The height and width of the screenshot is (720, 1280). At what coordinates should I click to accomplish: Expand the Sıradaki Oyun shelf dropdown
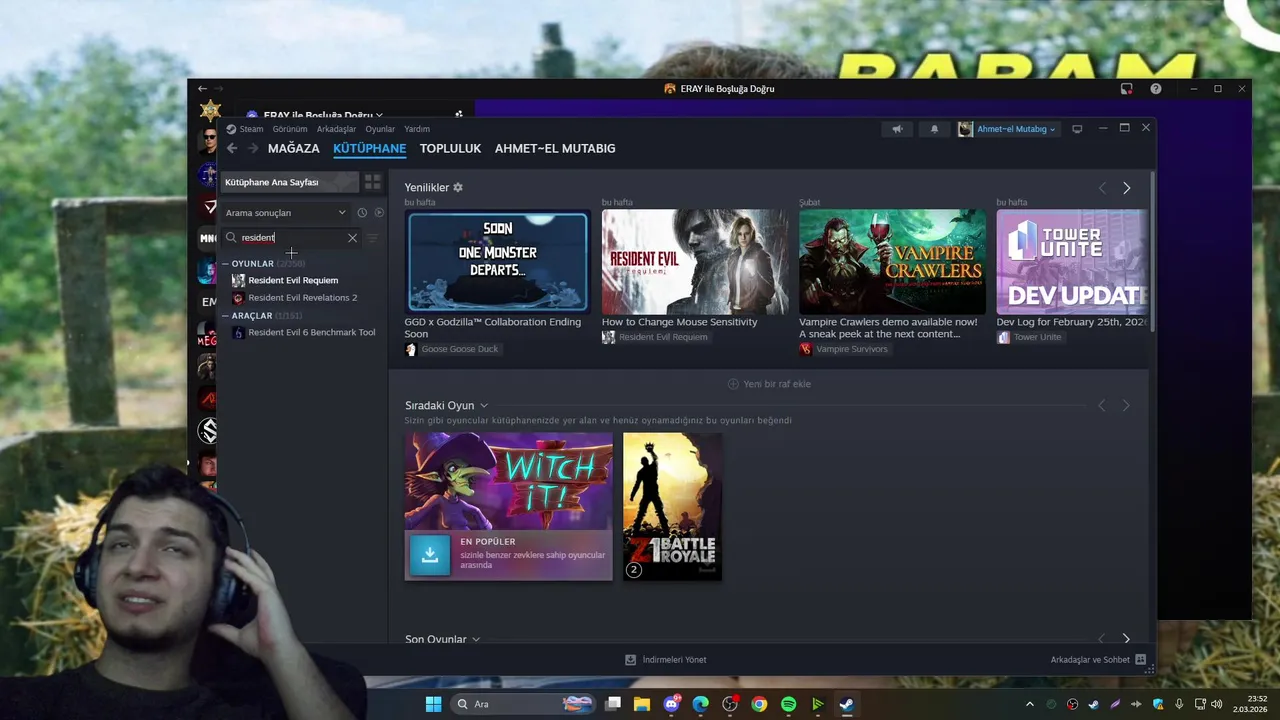click(484, 406)
